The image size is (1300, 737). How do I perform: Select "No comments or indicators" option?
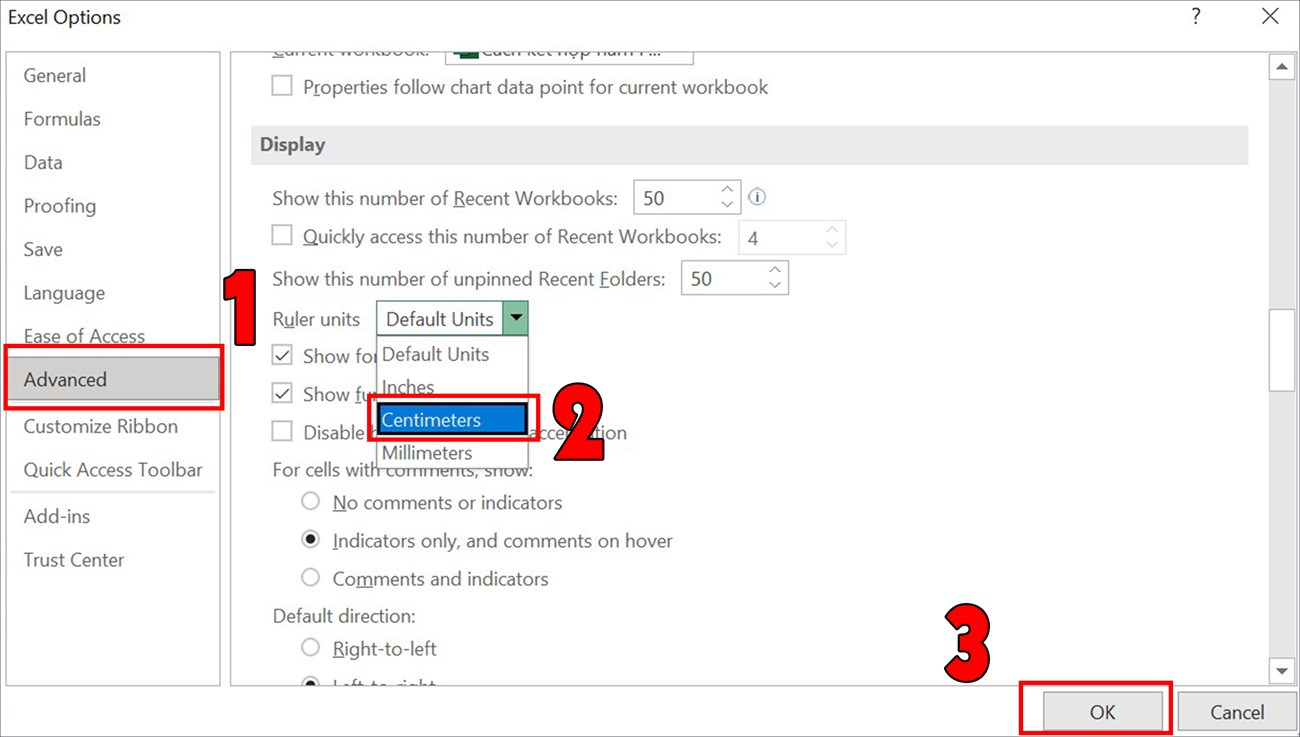tap(311, 501)
